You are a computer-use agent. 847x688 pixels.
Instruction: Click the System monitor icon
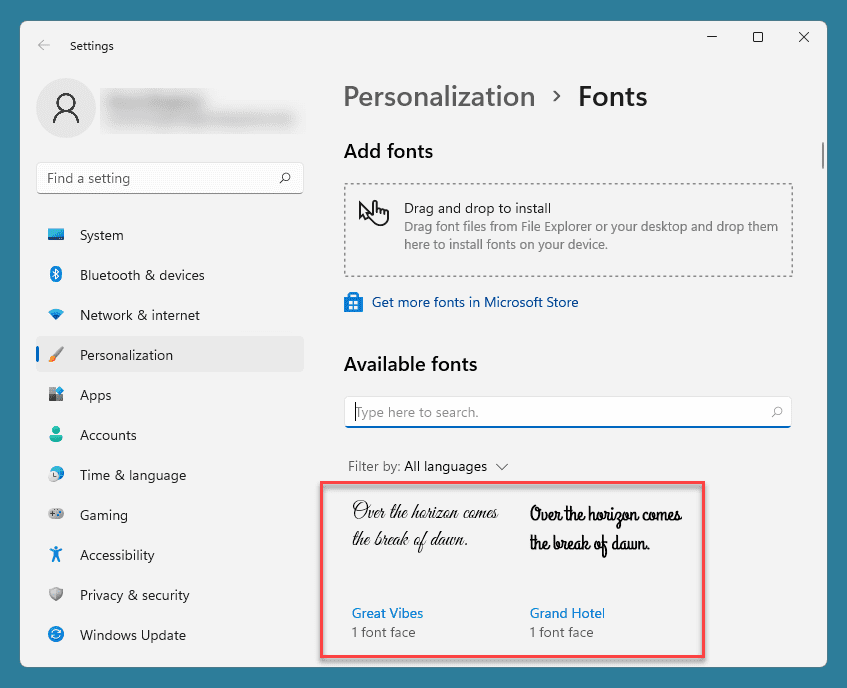(56, 234)
